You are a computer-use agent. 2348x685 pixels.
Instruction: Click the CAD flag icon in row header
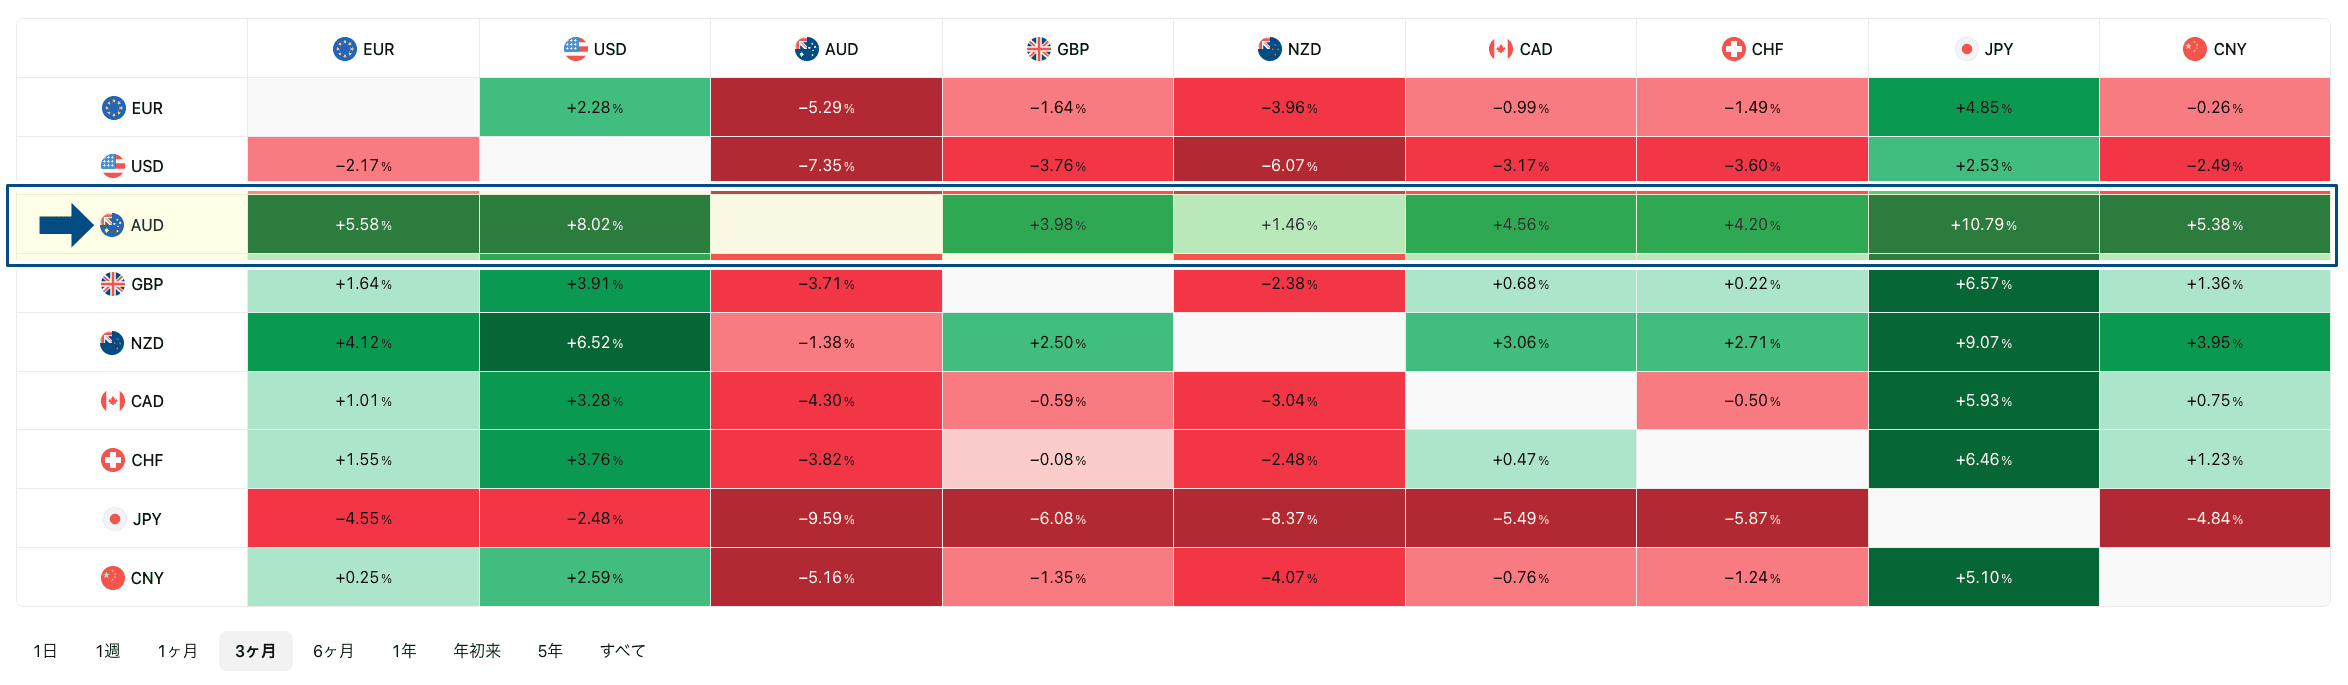click(x=113, y=401)
